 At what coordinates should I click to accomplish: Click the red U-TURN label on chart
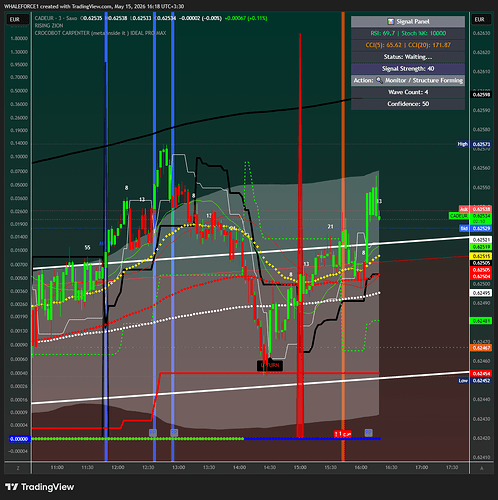[x=270, y=365]
